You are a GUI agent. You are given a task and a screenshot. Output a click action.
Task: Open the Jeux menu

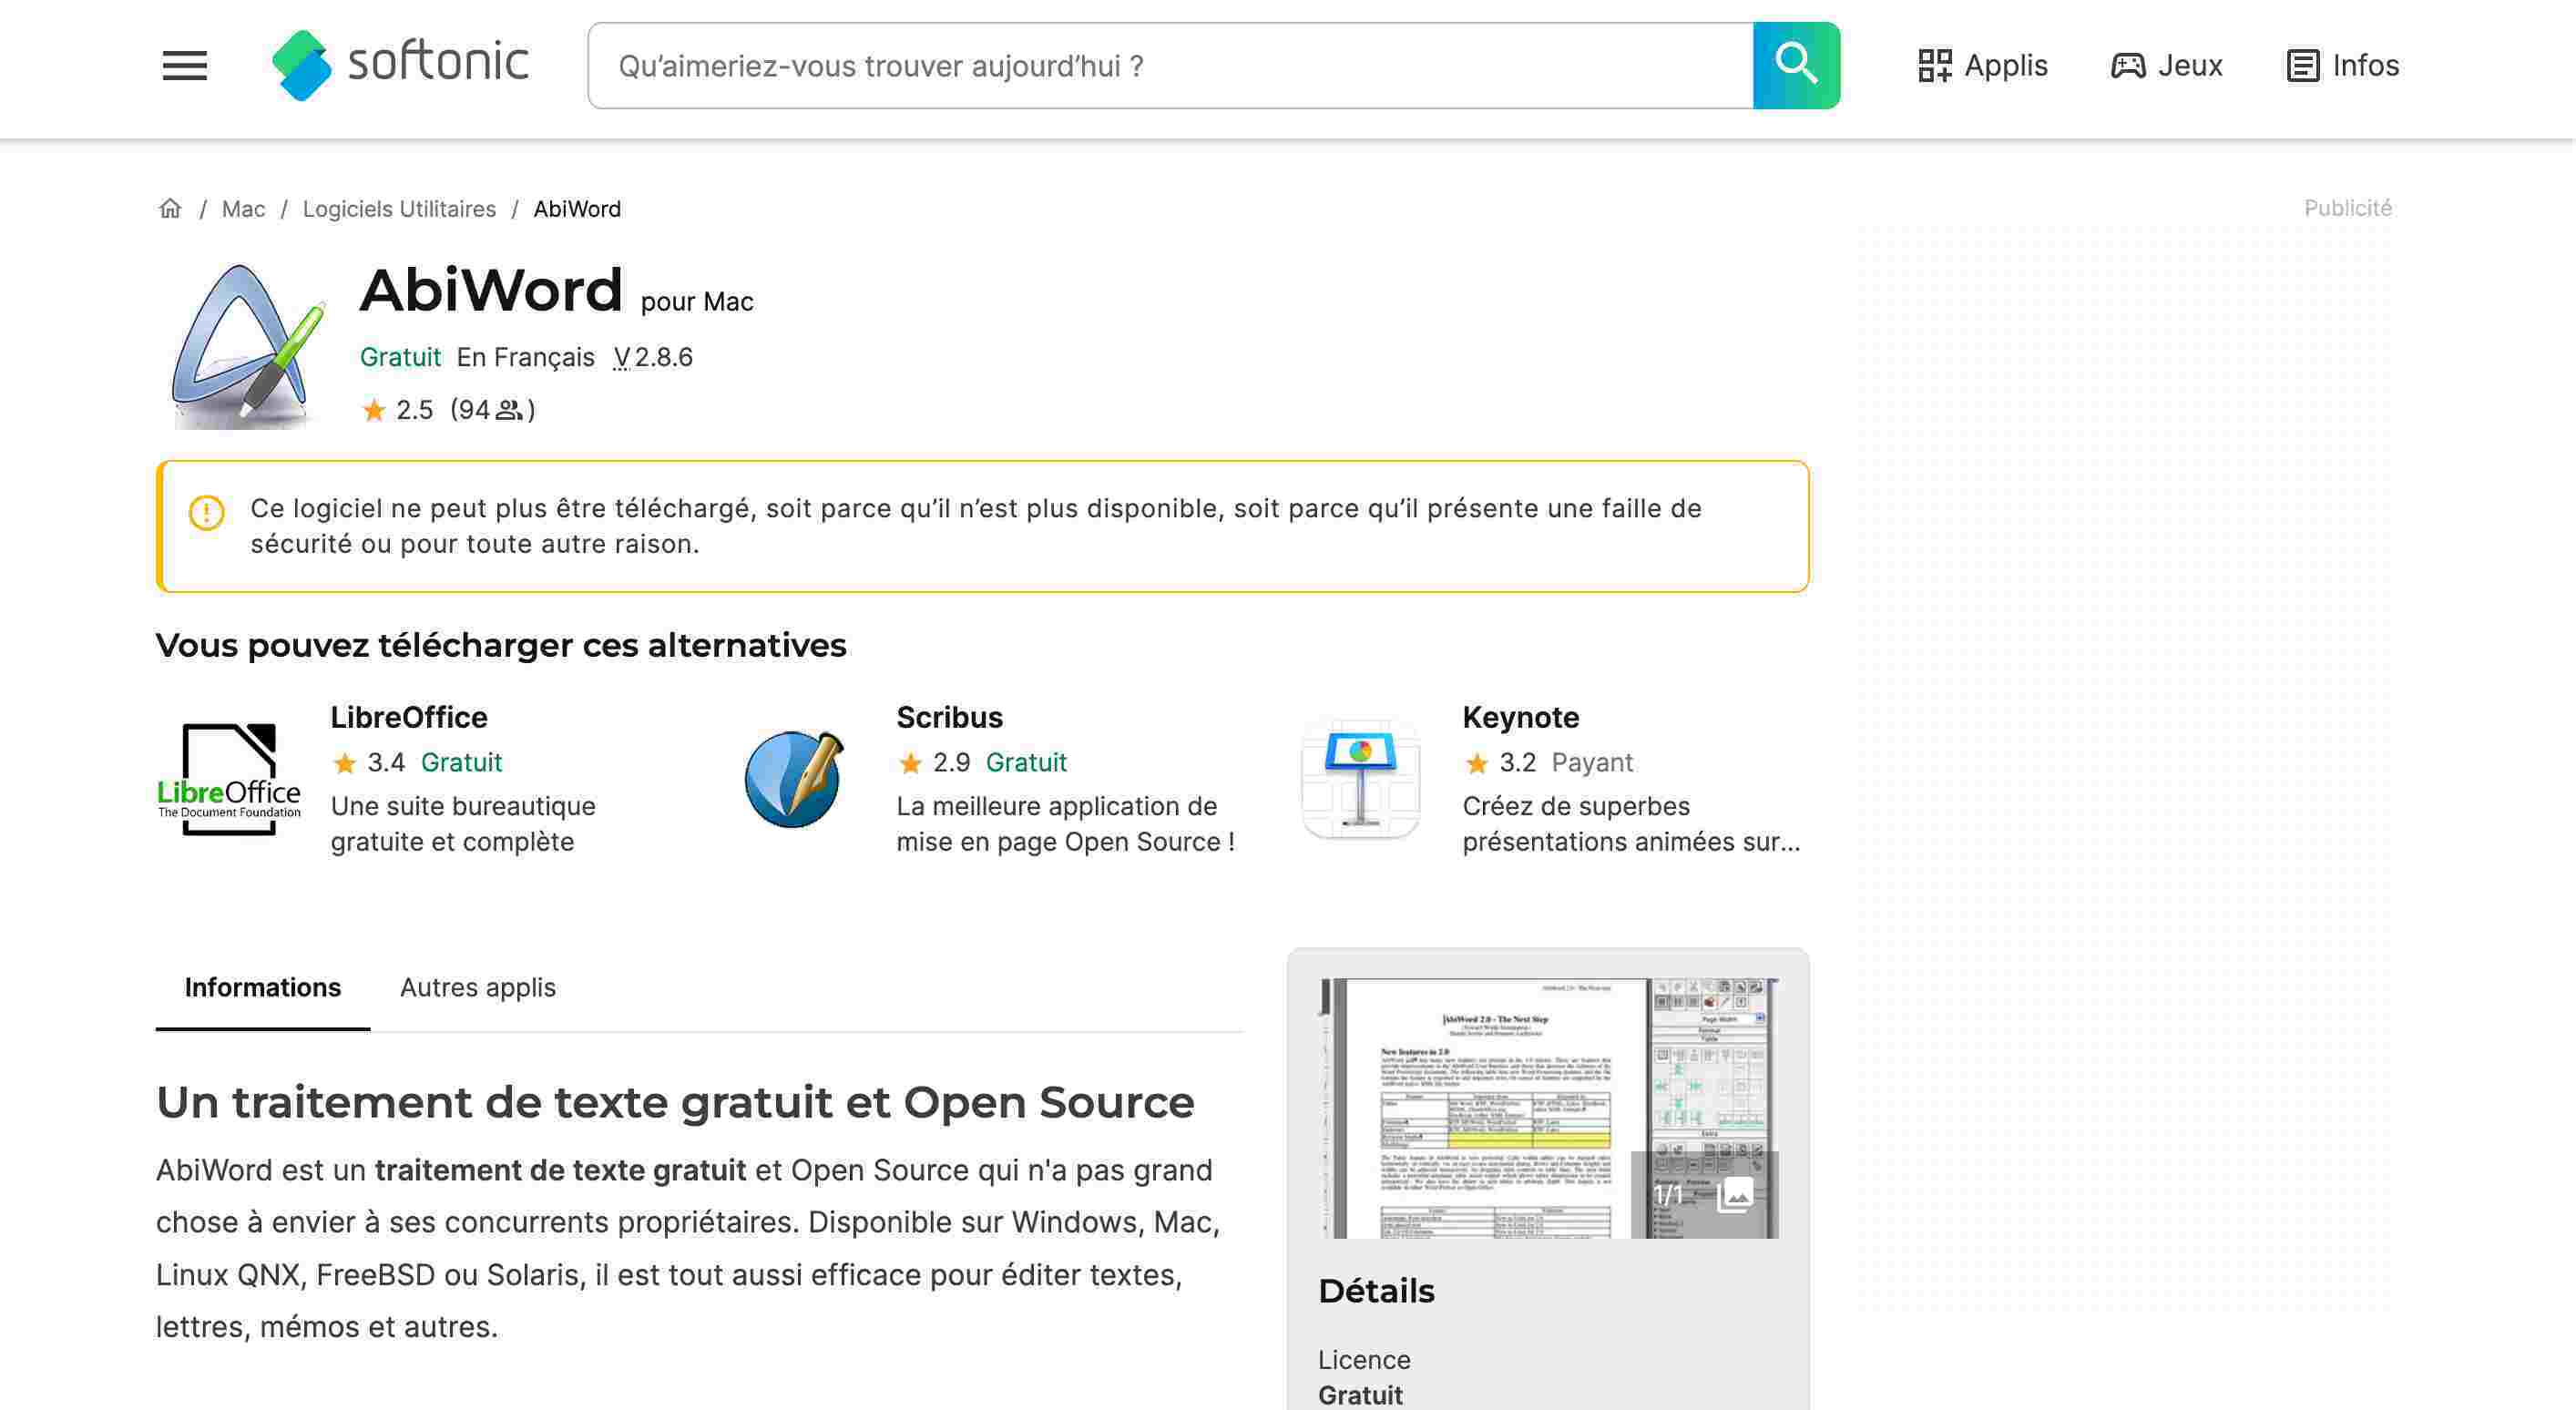(2167, 66)
